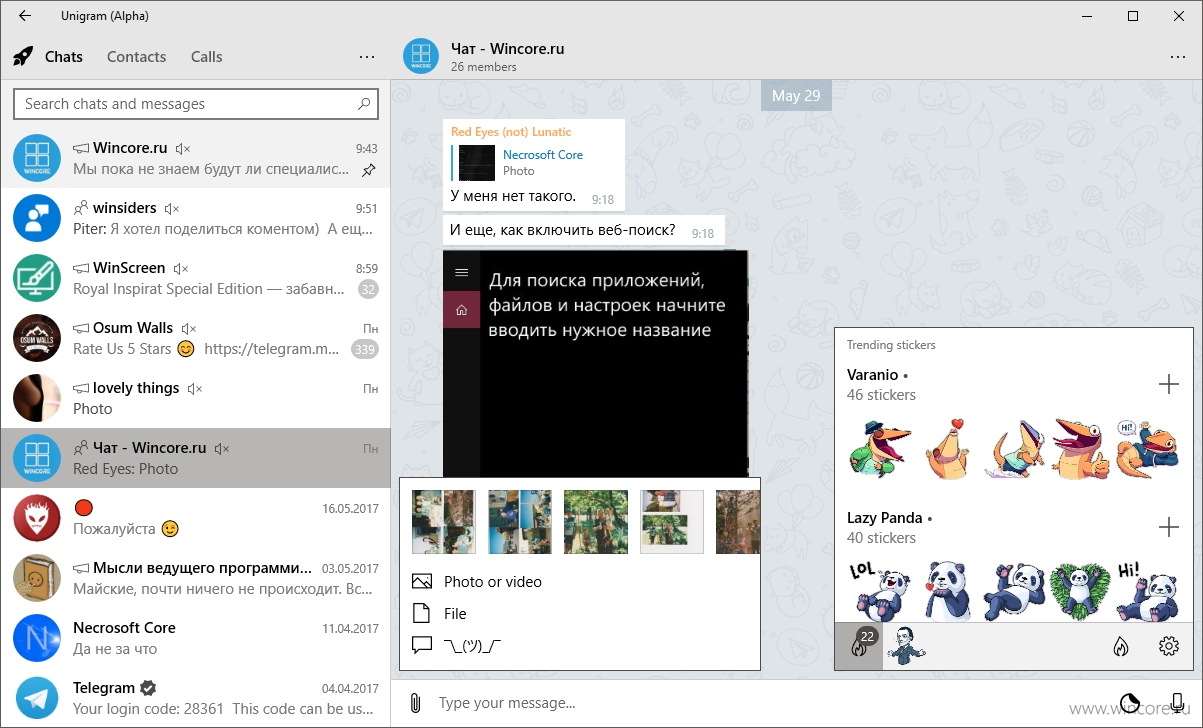Click the Wincore.ru channel avatar
Viewport: 1203px width, 728px height.
(x=37, y=158)
